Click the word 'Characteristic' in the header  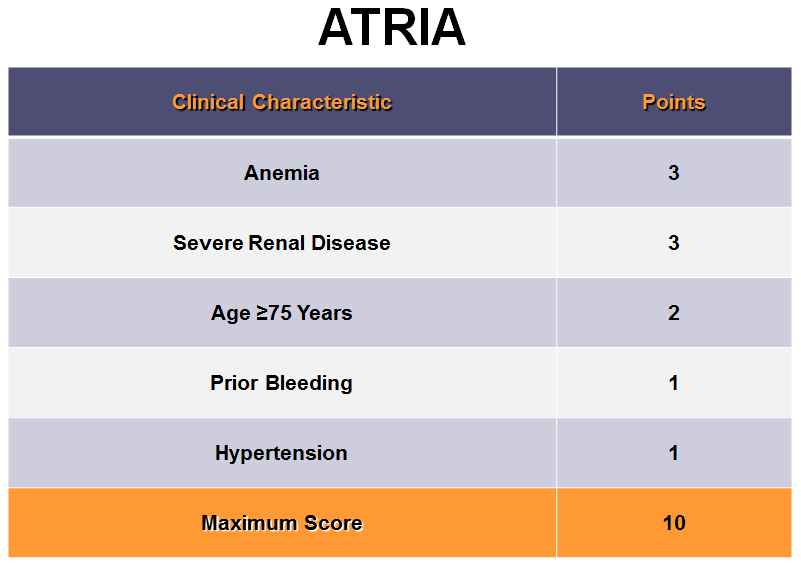pyautogui.click(x=322, y=102)
